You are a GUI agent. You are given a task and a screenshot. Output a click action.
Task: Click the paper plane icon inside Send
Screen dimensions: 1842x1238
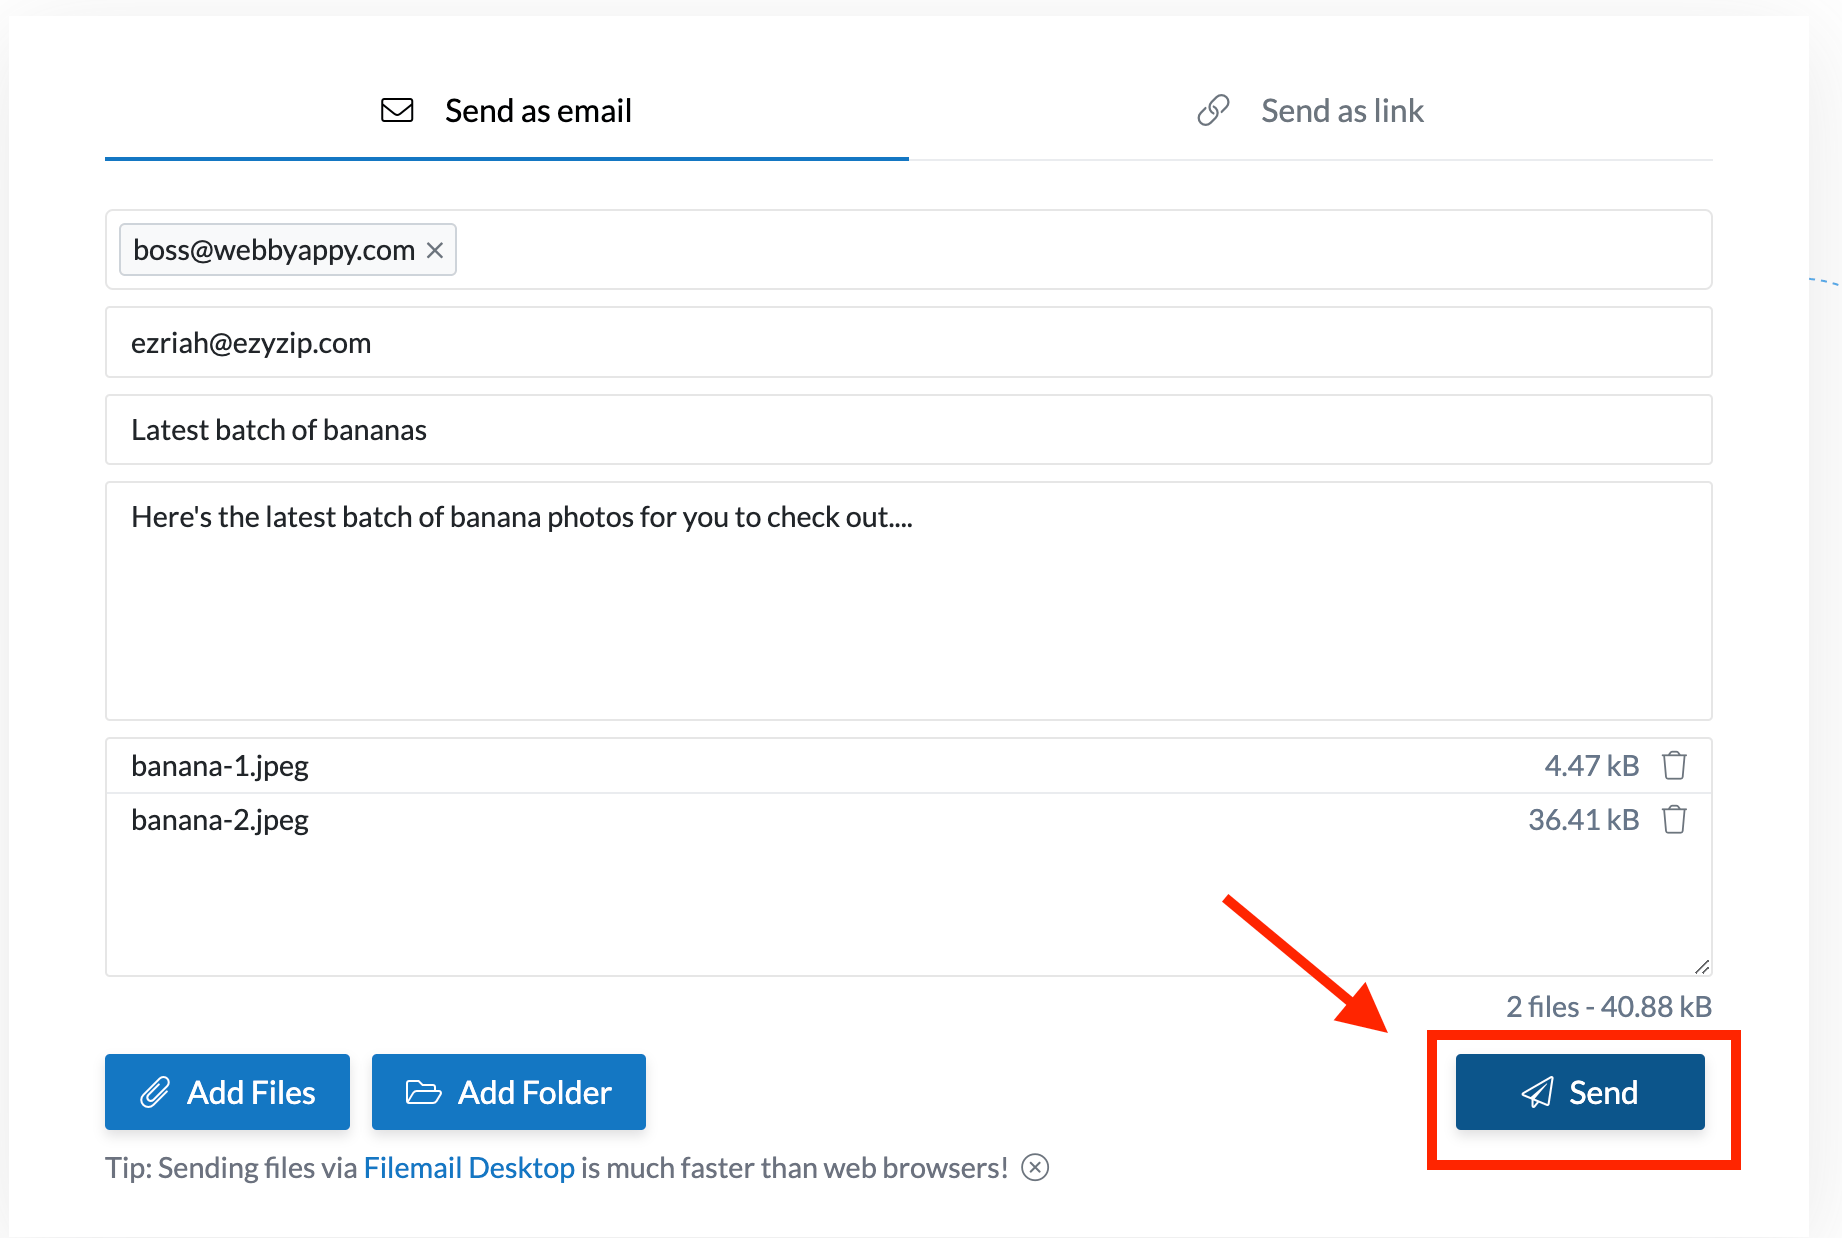coord(1537,1092)
